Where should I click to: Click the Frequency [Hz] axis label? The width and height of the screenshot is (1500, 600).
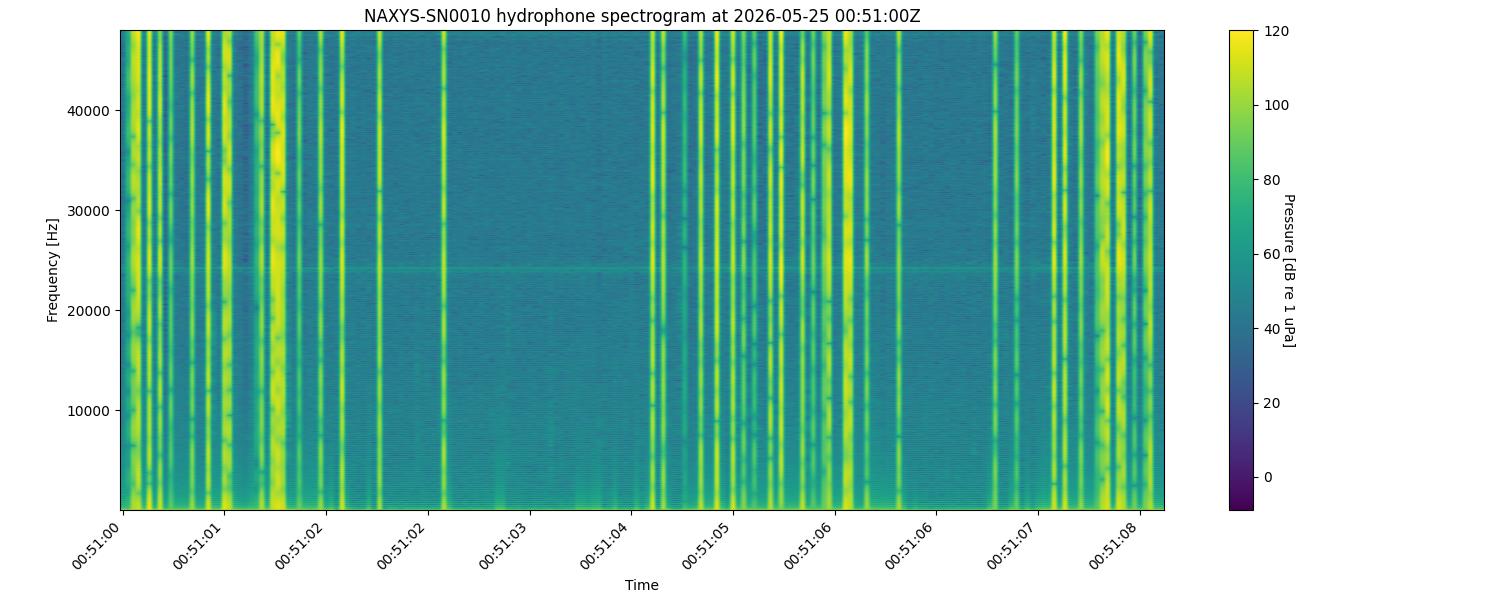click(53, 270)
